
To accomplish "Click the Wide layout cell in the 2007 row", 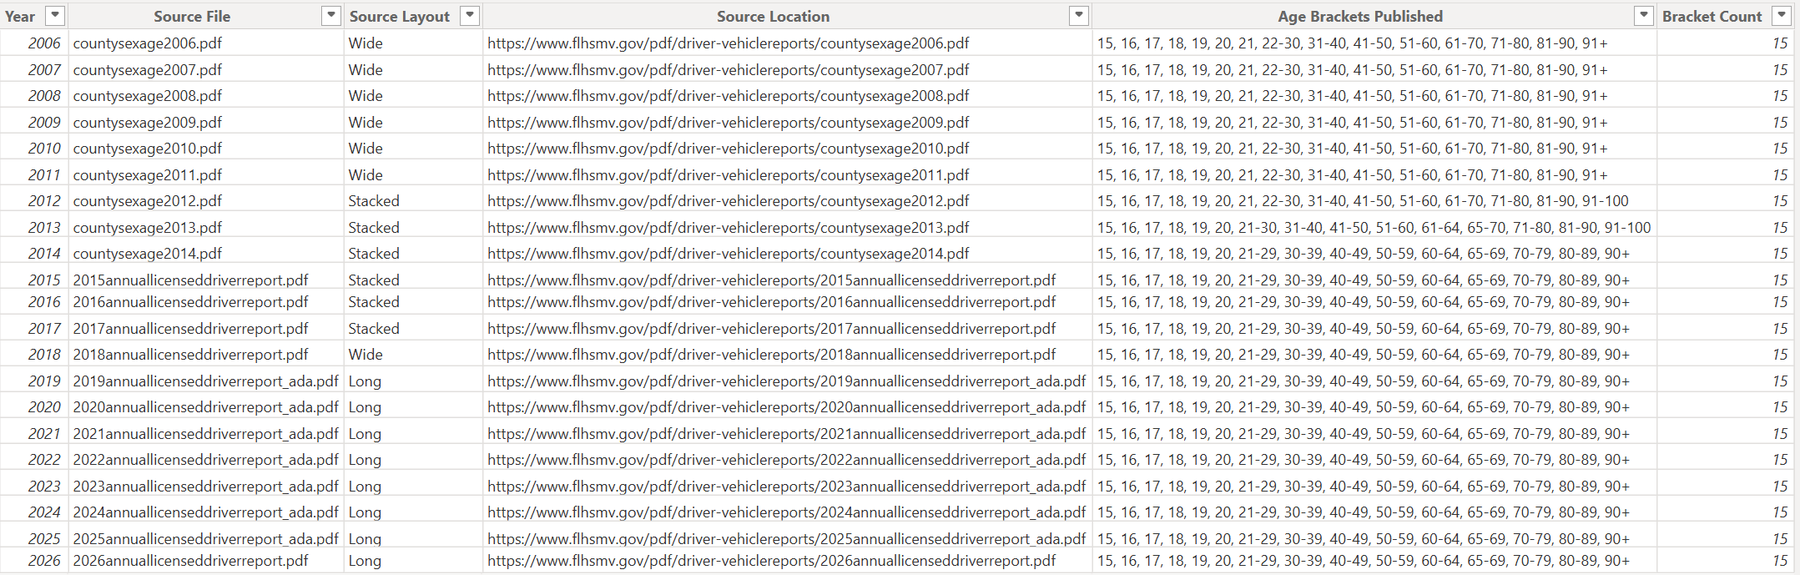I will click(365, 70).
